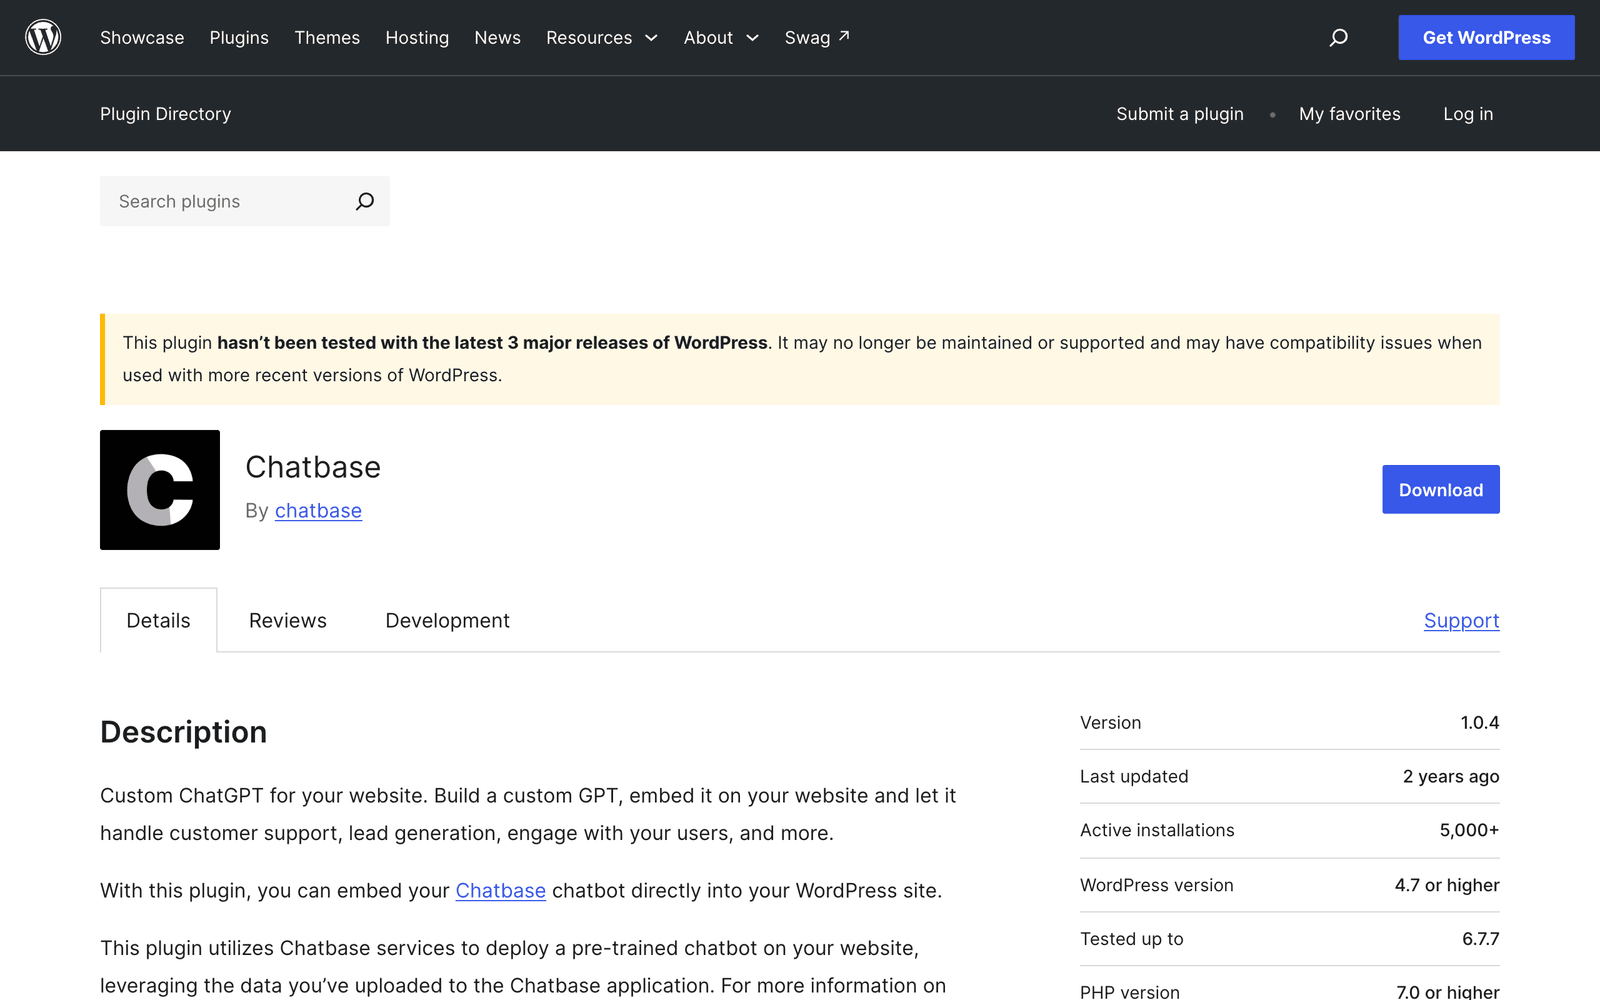Open the Showcase menu item

(142, 37)
